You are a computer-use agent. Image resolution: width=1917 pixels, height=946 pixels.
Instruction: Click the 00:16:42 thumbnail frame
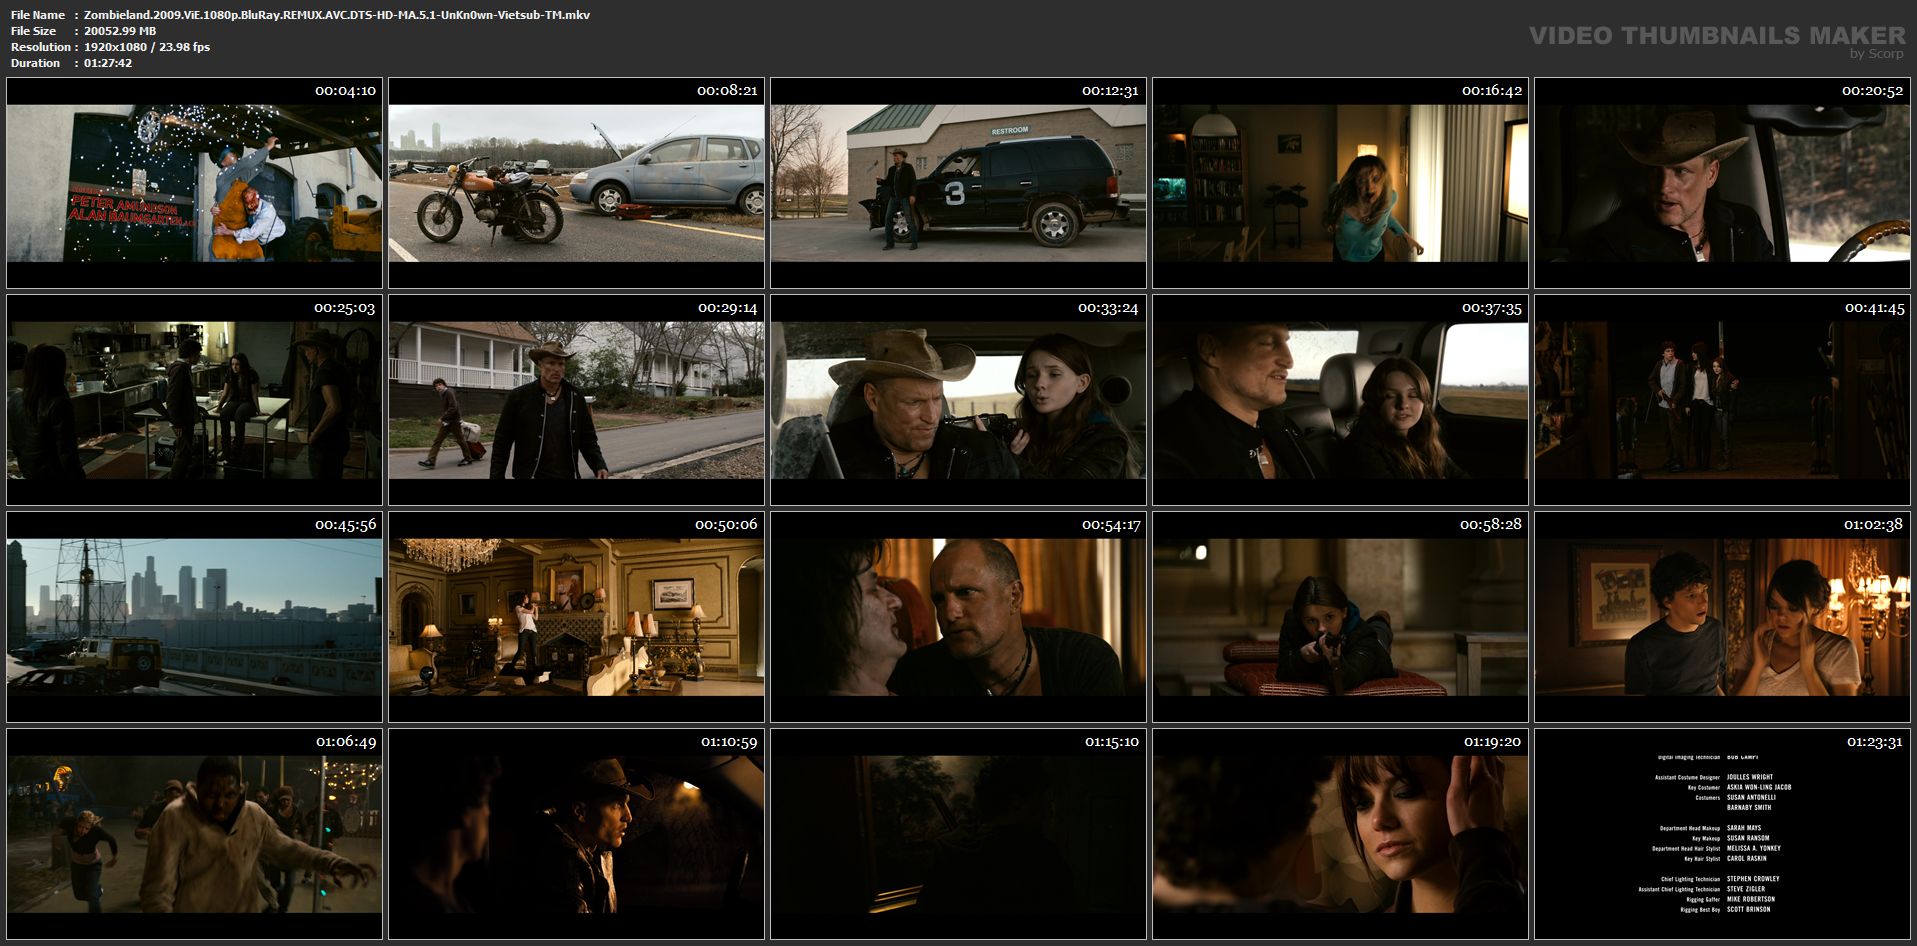(x=1340, y=183)
